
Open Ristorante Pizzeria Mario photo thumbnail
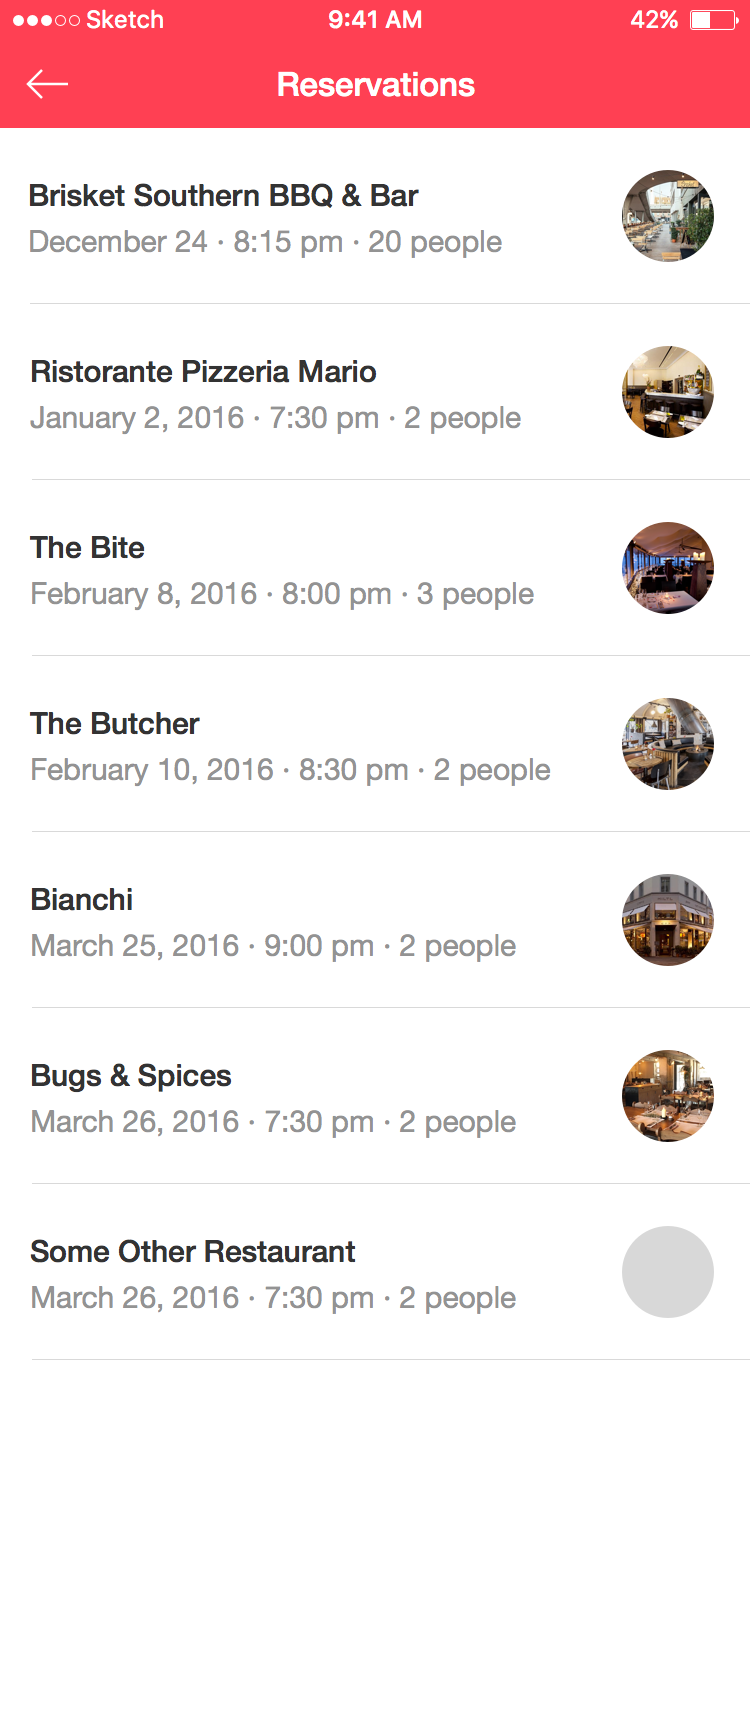point(668,392)
